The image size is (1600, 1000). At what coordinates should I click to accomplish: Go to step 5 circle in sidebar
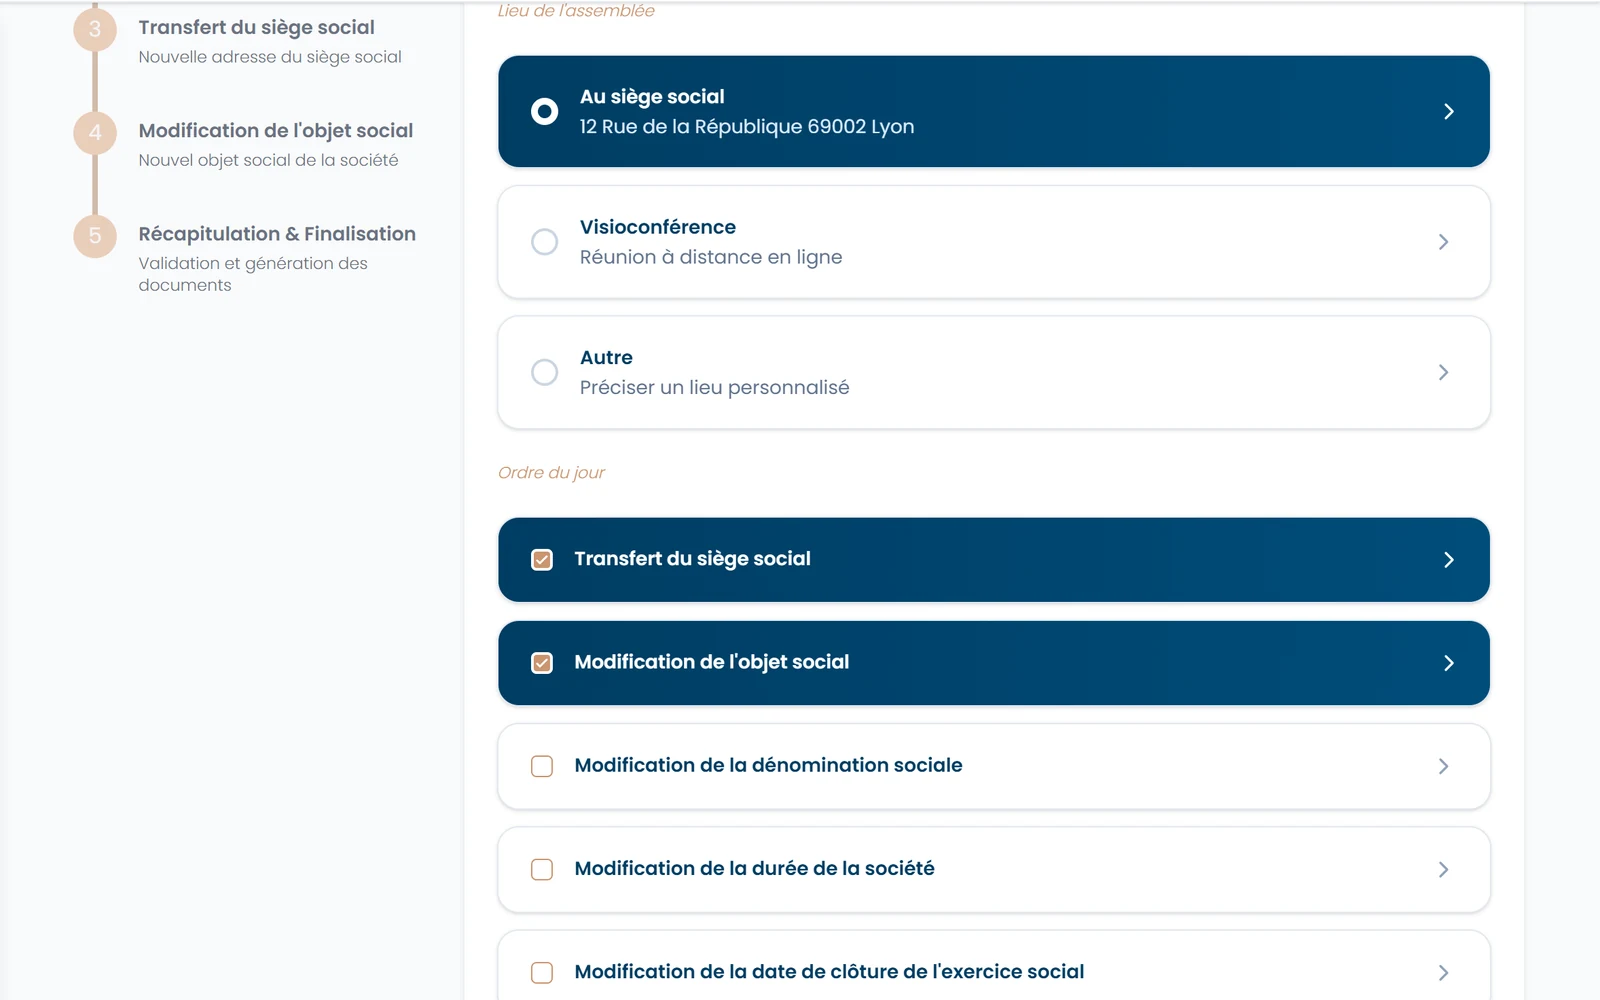click(x=95, y=235)
